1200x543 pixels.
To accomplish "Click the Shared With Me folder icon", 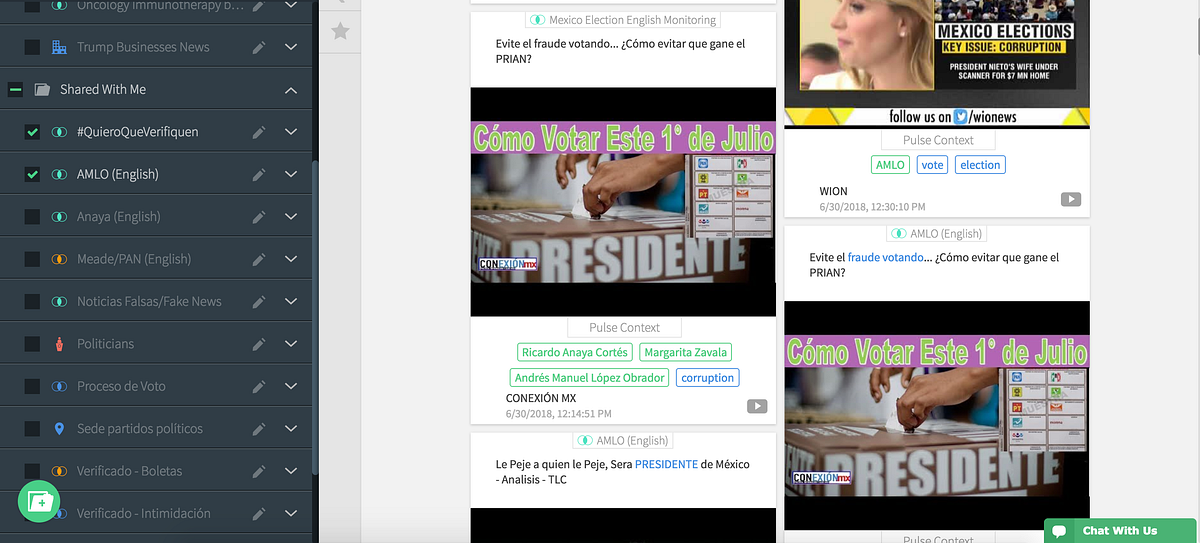I will click(42, 89).
